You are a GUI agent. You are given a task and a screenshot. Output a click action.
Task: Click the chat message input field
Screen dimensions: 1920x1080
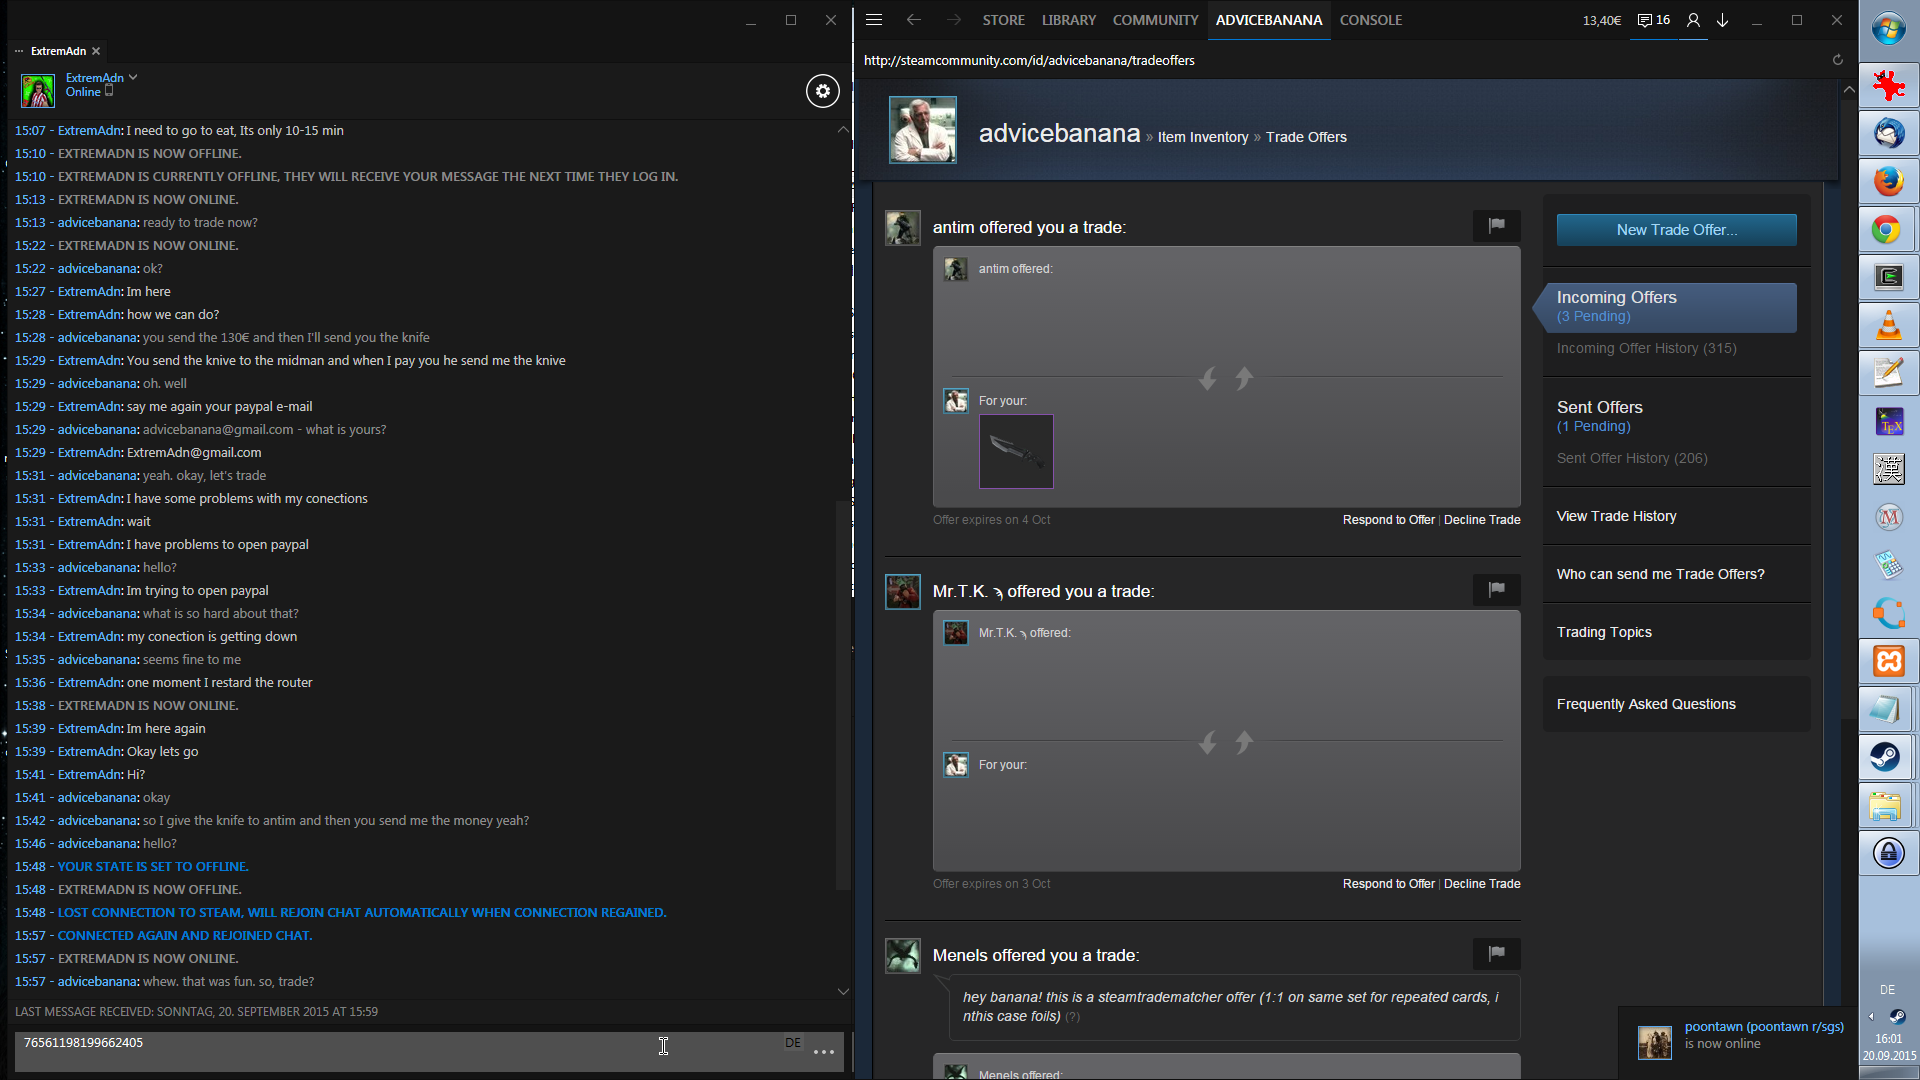[400, 1051]
